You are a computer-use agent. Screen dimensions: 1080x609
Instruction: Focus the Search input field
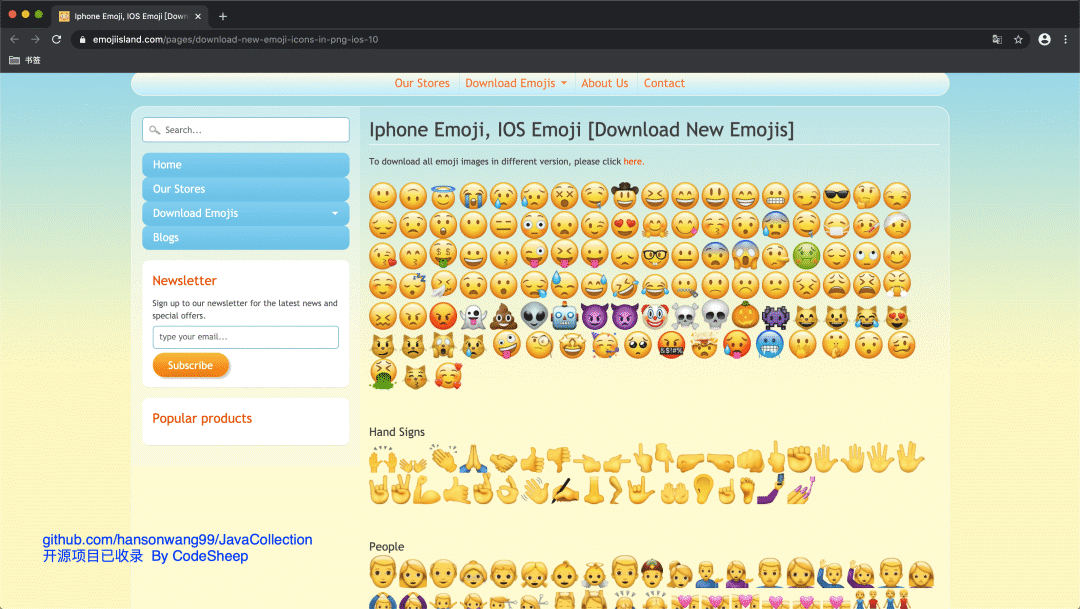point(246,130)
